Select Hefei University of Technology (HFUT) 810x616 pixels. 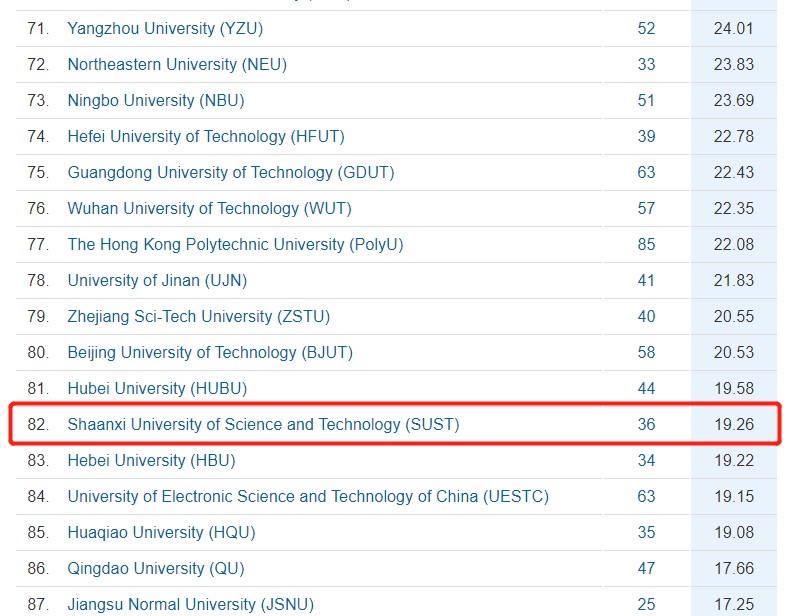tap(206, 136)
